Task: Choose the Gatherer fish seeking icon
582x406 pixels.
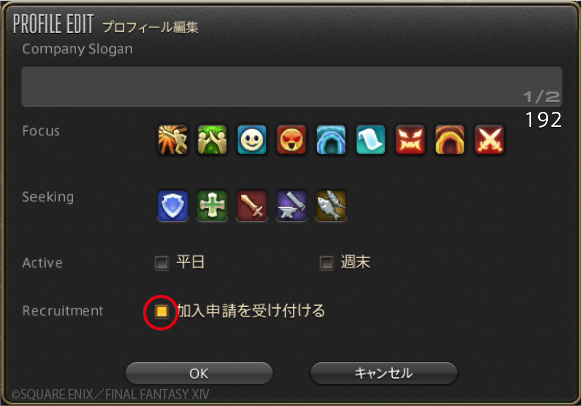Action: pos(331,206)
